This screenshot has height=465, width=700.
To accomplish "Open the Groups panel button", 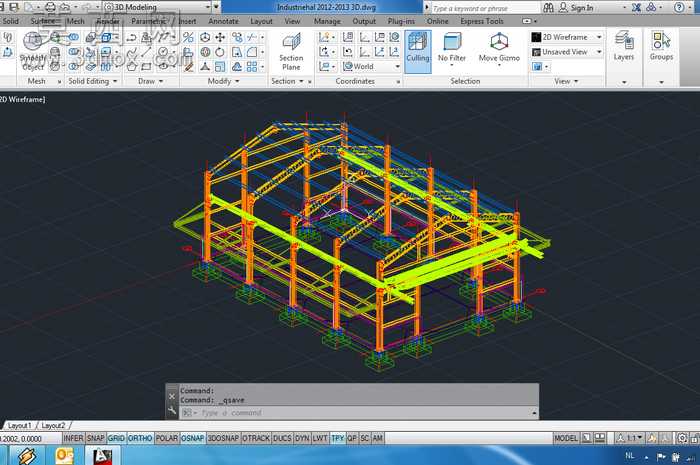I will [x=661, y=47].
